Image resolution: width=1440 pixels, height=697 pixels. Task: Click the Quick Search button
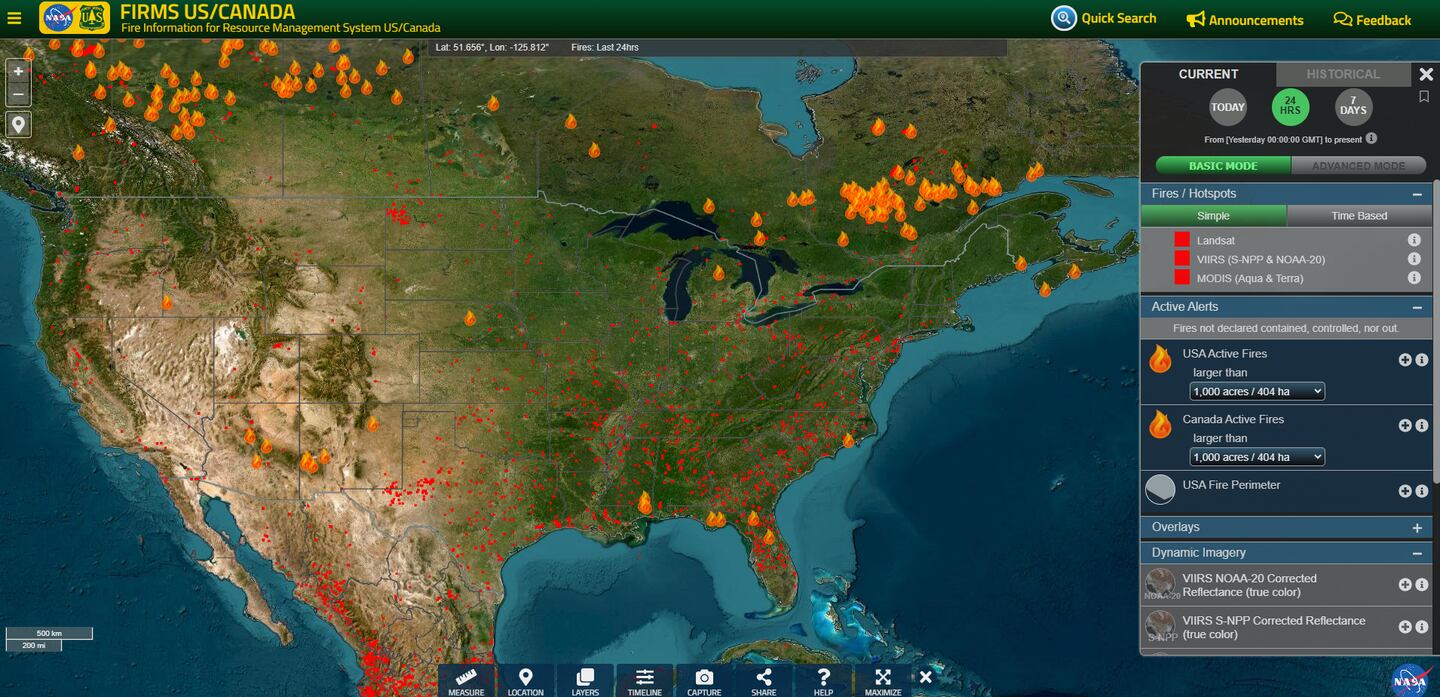click(x=1104, y=18)
